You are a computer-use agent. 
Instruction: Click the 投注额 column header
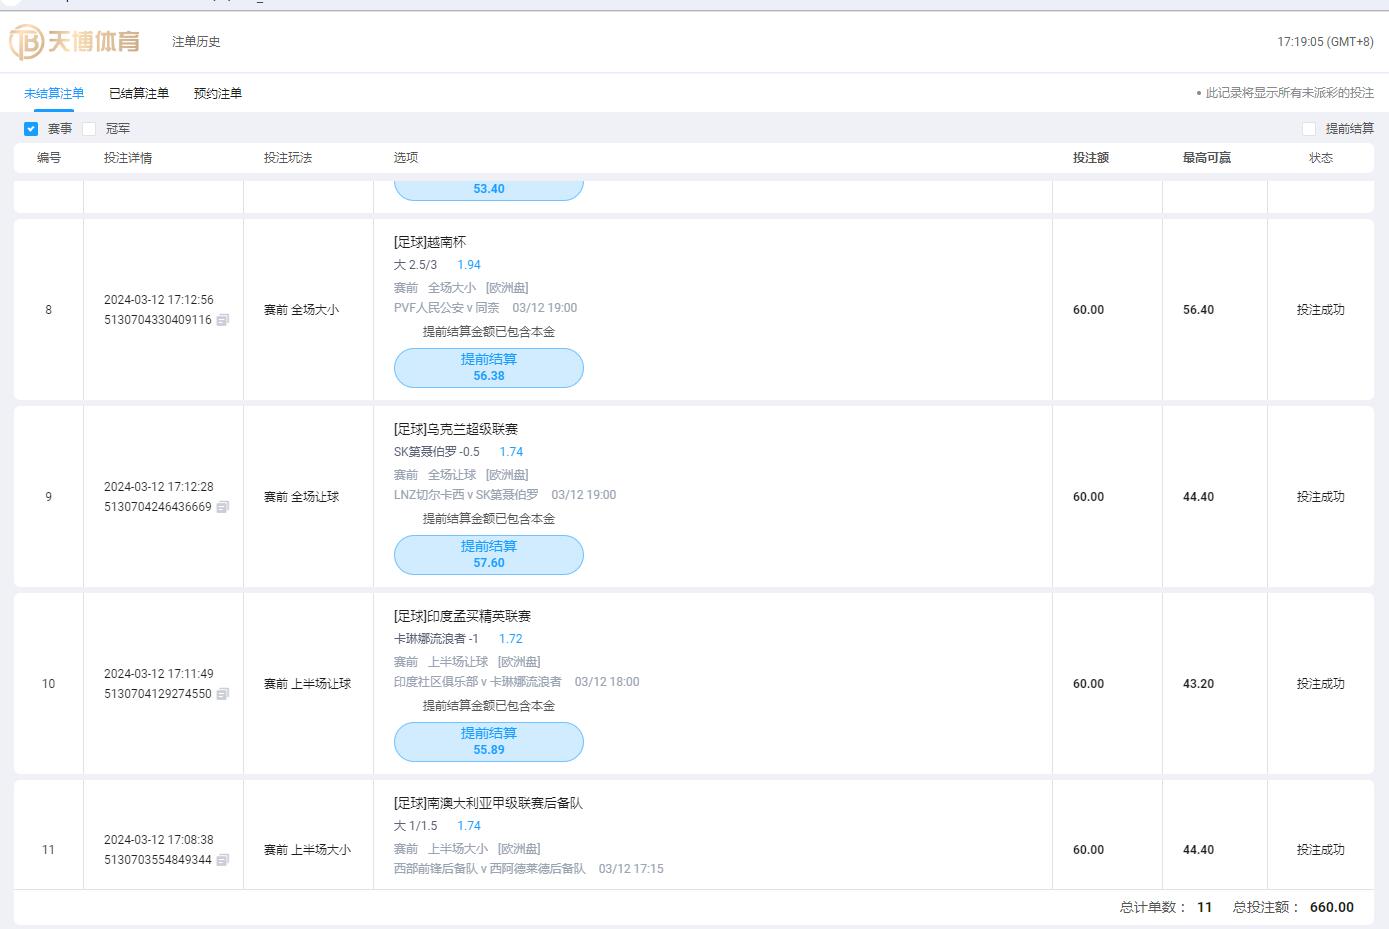(x=1090, y=158)
